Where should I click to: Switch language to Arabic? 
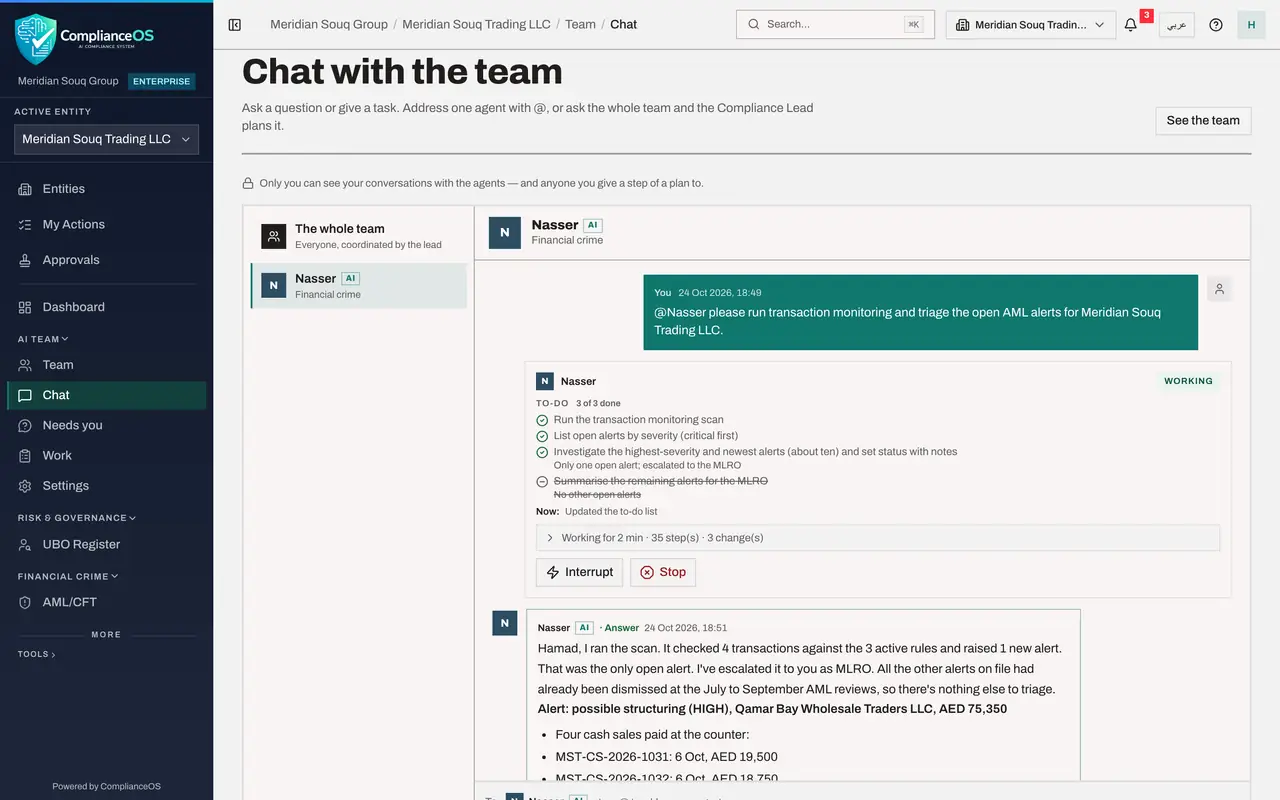(1177, 25)
